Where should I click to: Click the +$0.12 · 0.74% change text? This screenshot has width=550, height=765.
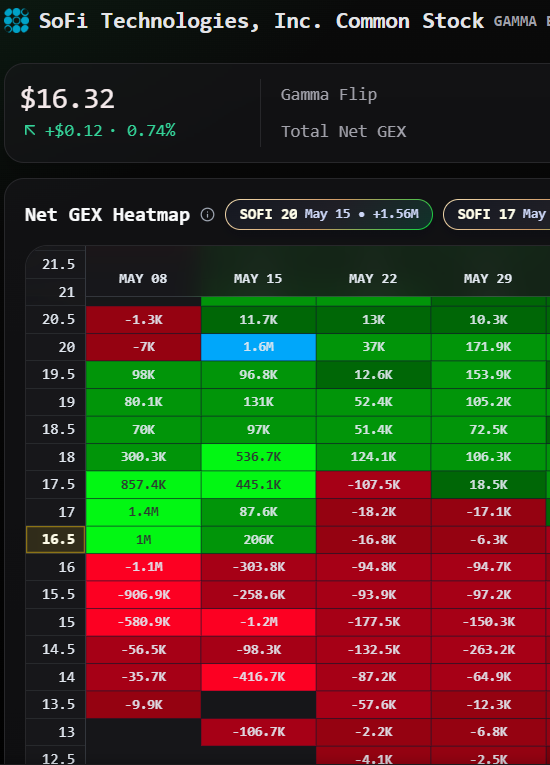point(110,131)
